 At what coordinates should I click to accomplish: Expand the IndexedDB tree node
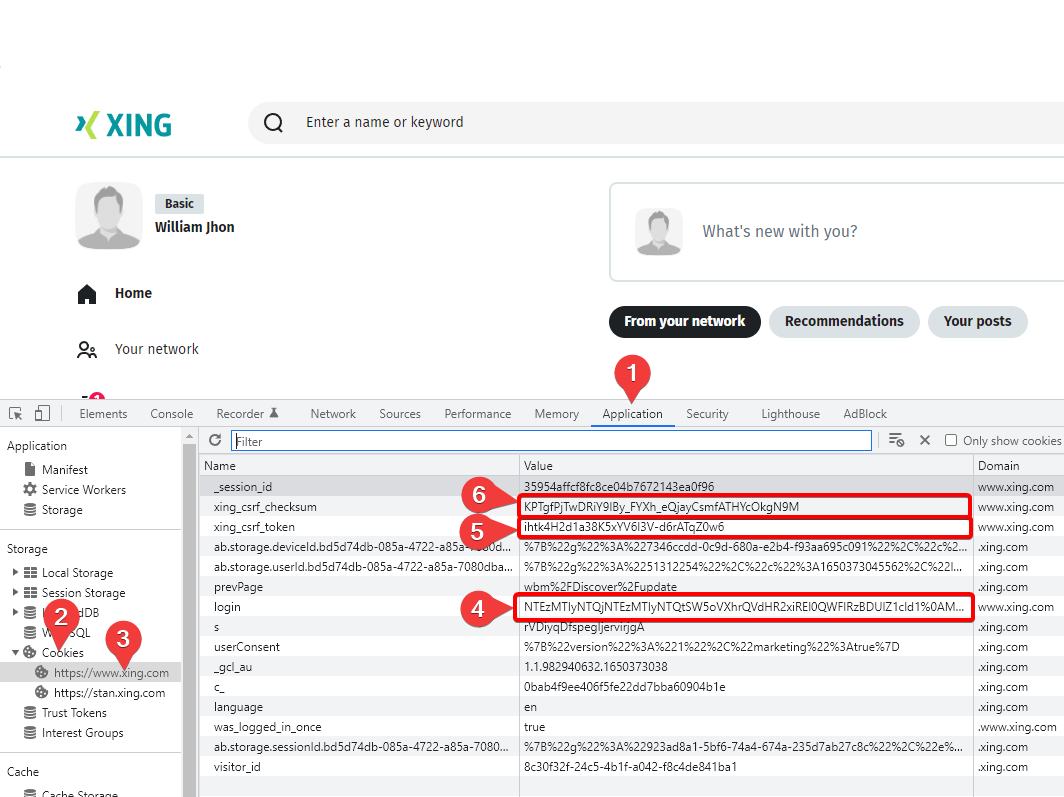[x=15, y=612]
